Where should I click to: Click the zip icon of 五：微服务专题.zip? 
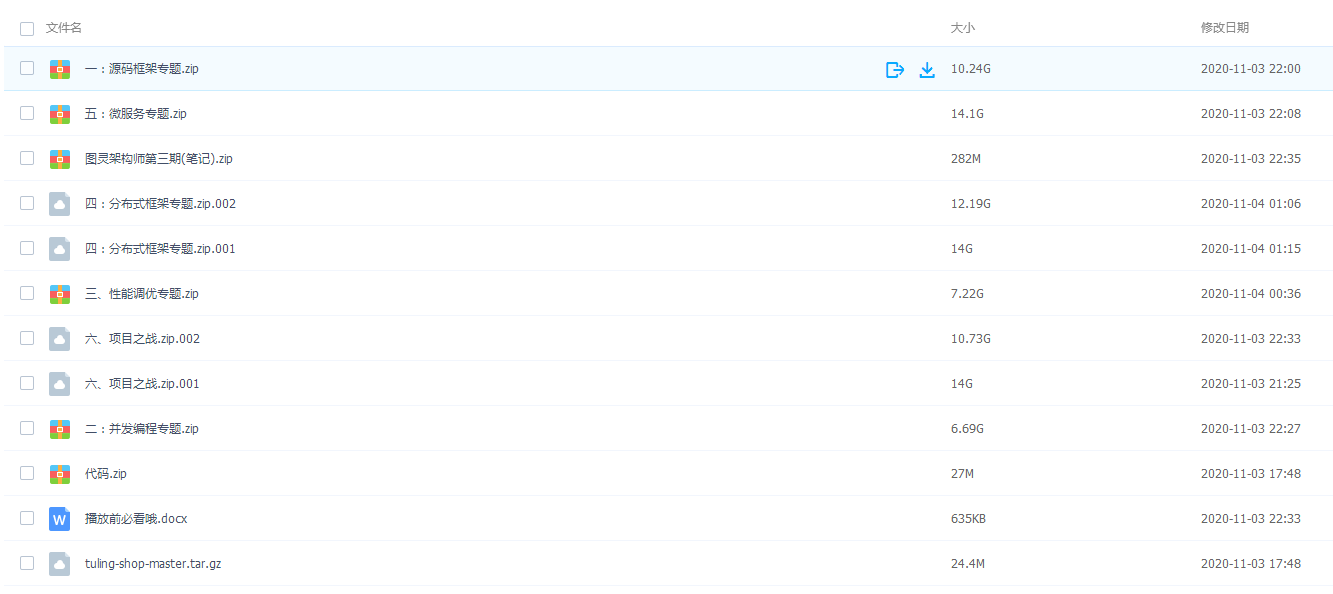click(x=60, y=114)
